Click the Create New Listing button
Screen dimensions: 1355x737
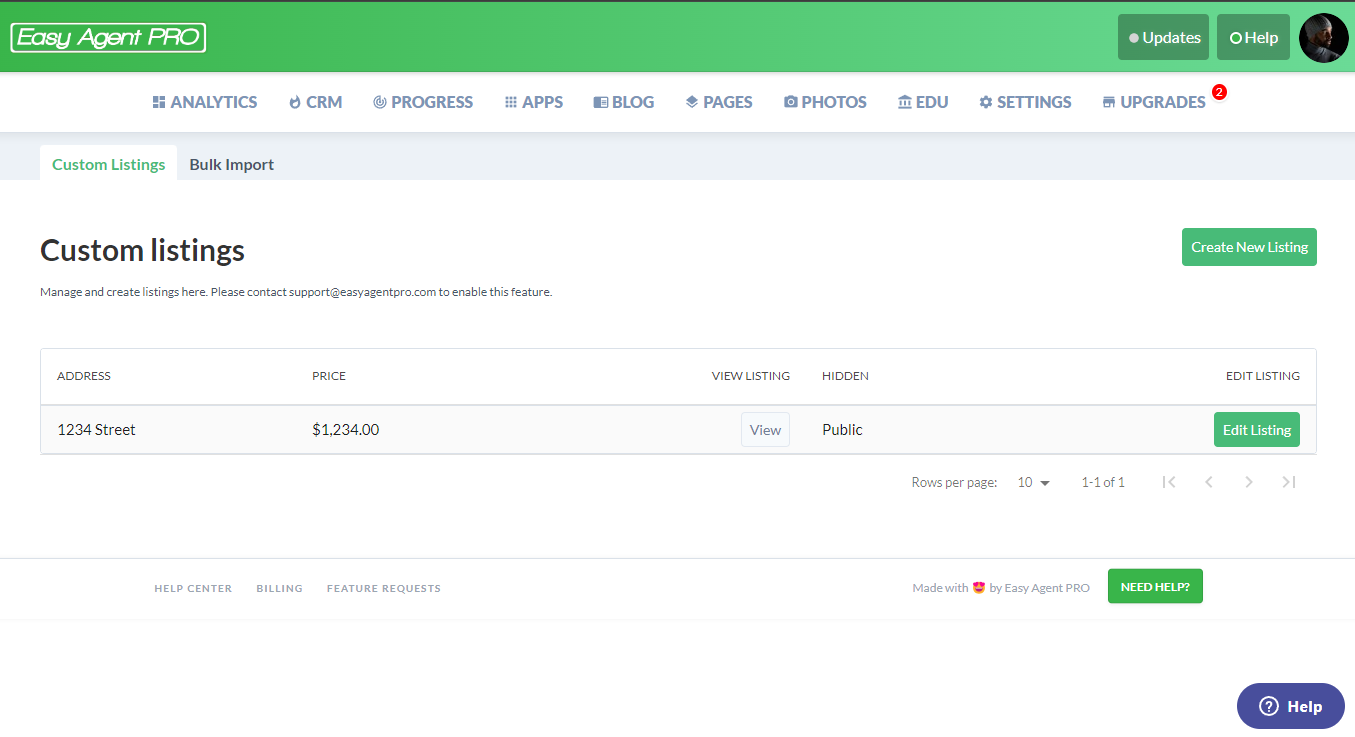pyautogui.click(x=1249, y=247)
